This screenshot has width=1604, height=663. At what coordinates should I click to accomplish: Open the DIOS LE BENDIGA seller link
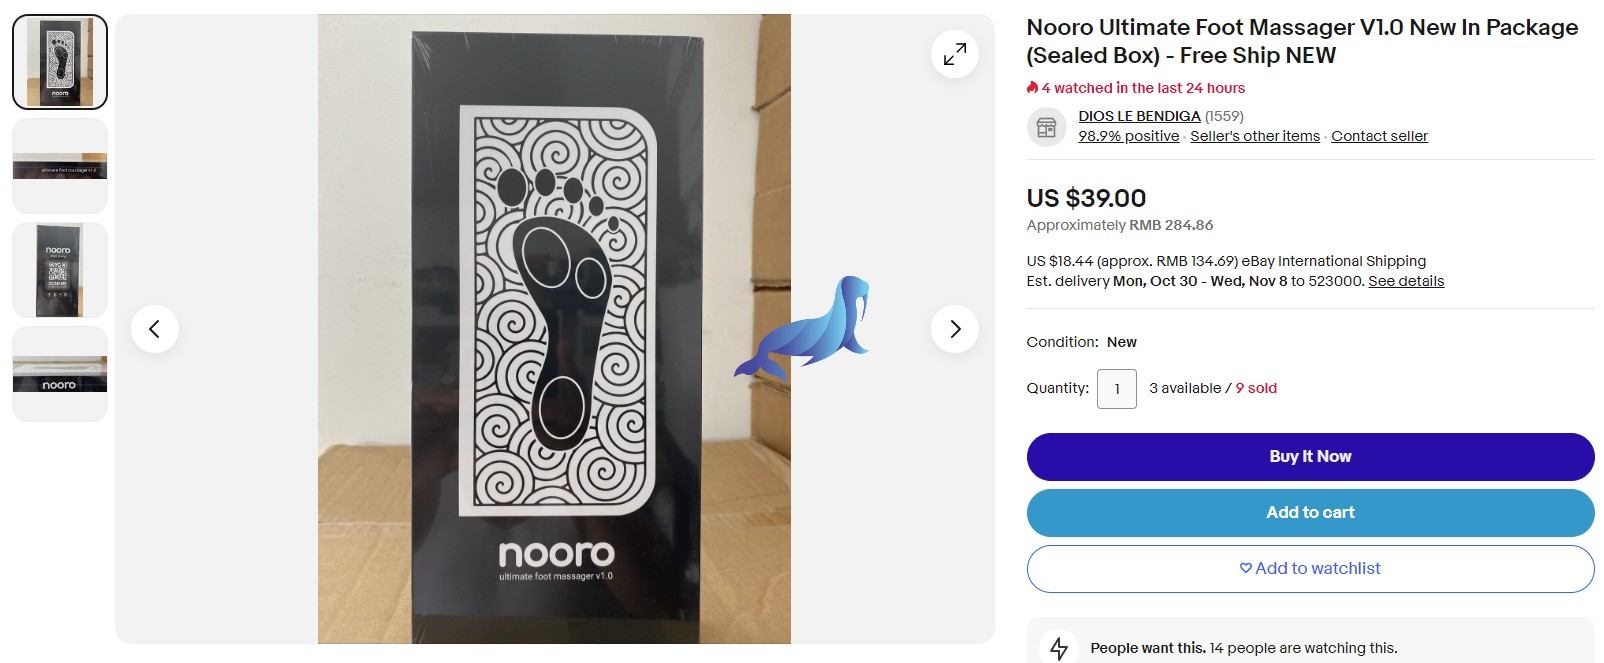pos(1139,116)
